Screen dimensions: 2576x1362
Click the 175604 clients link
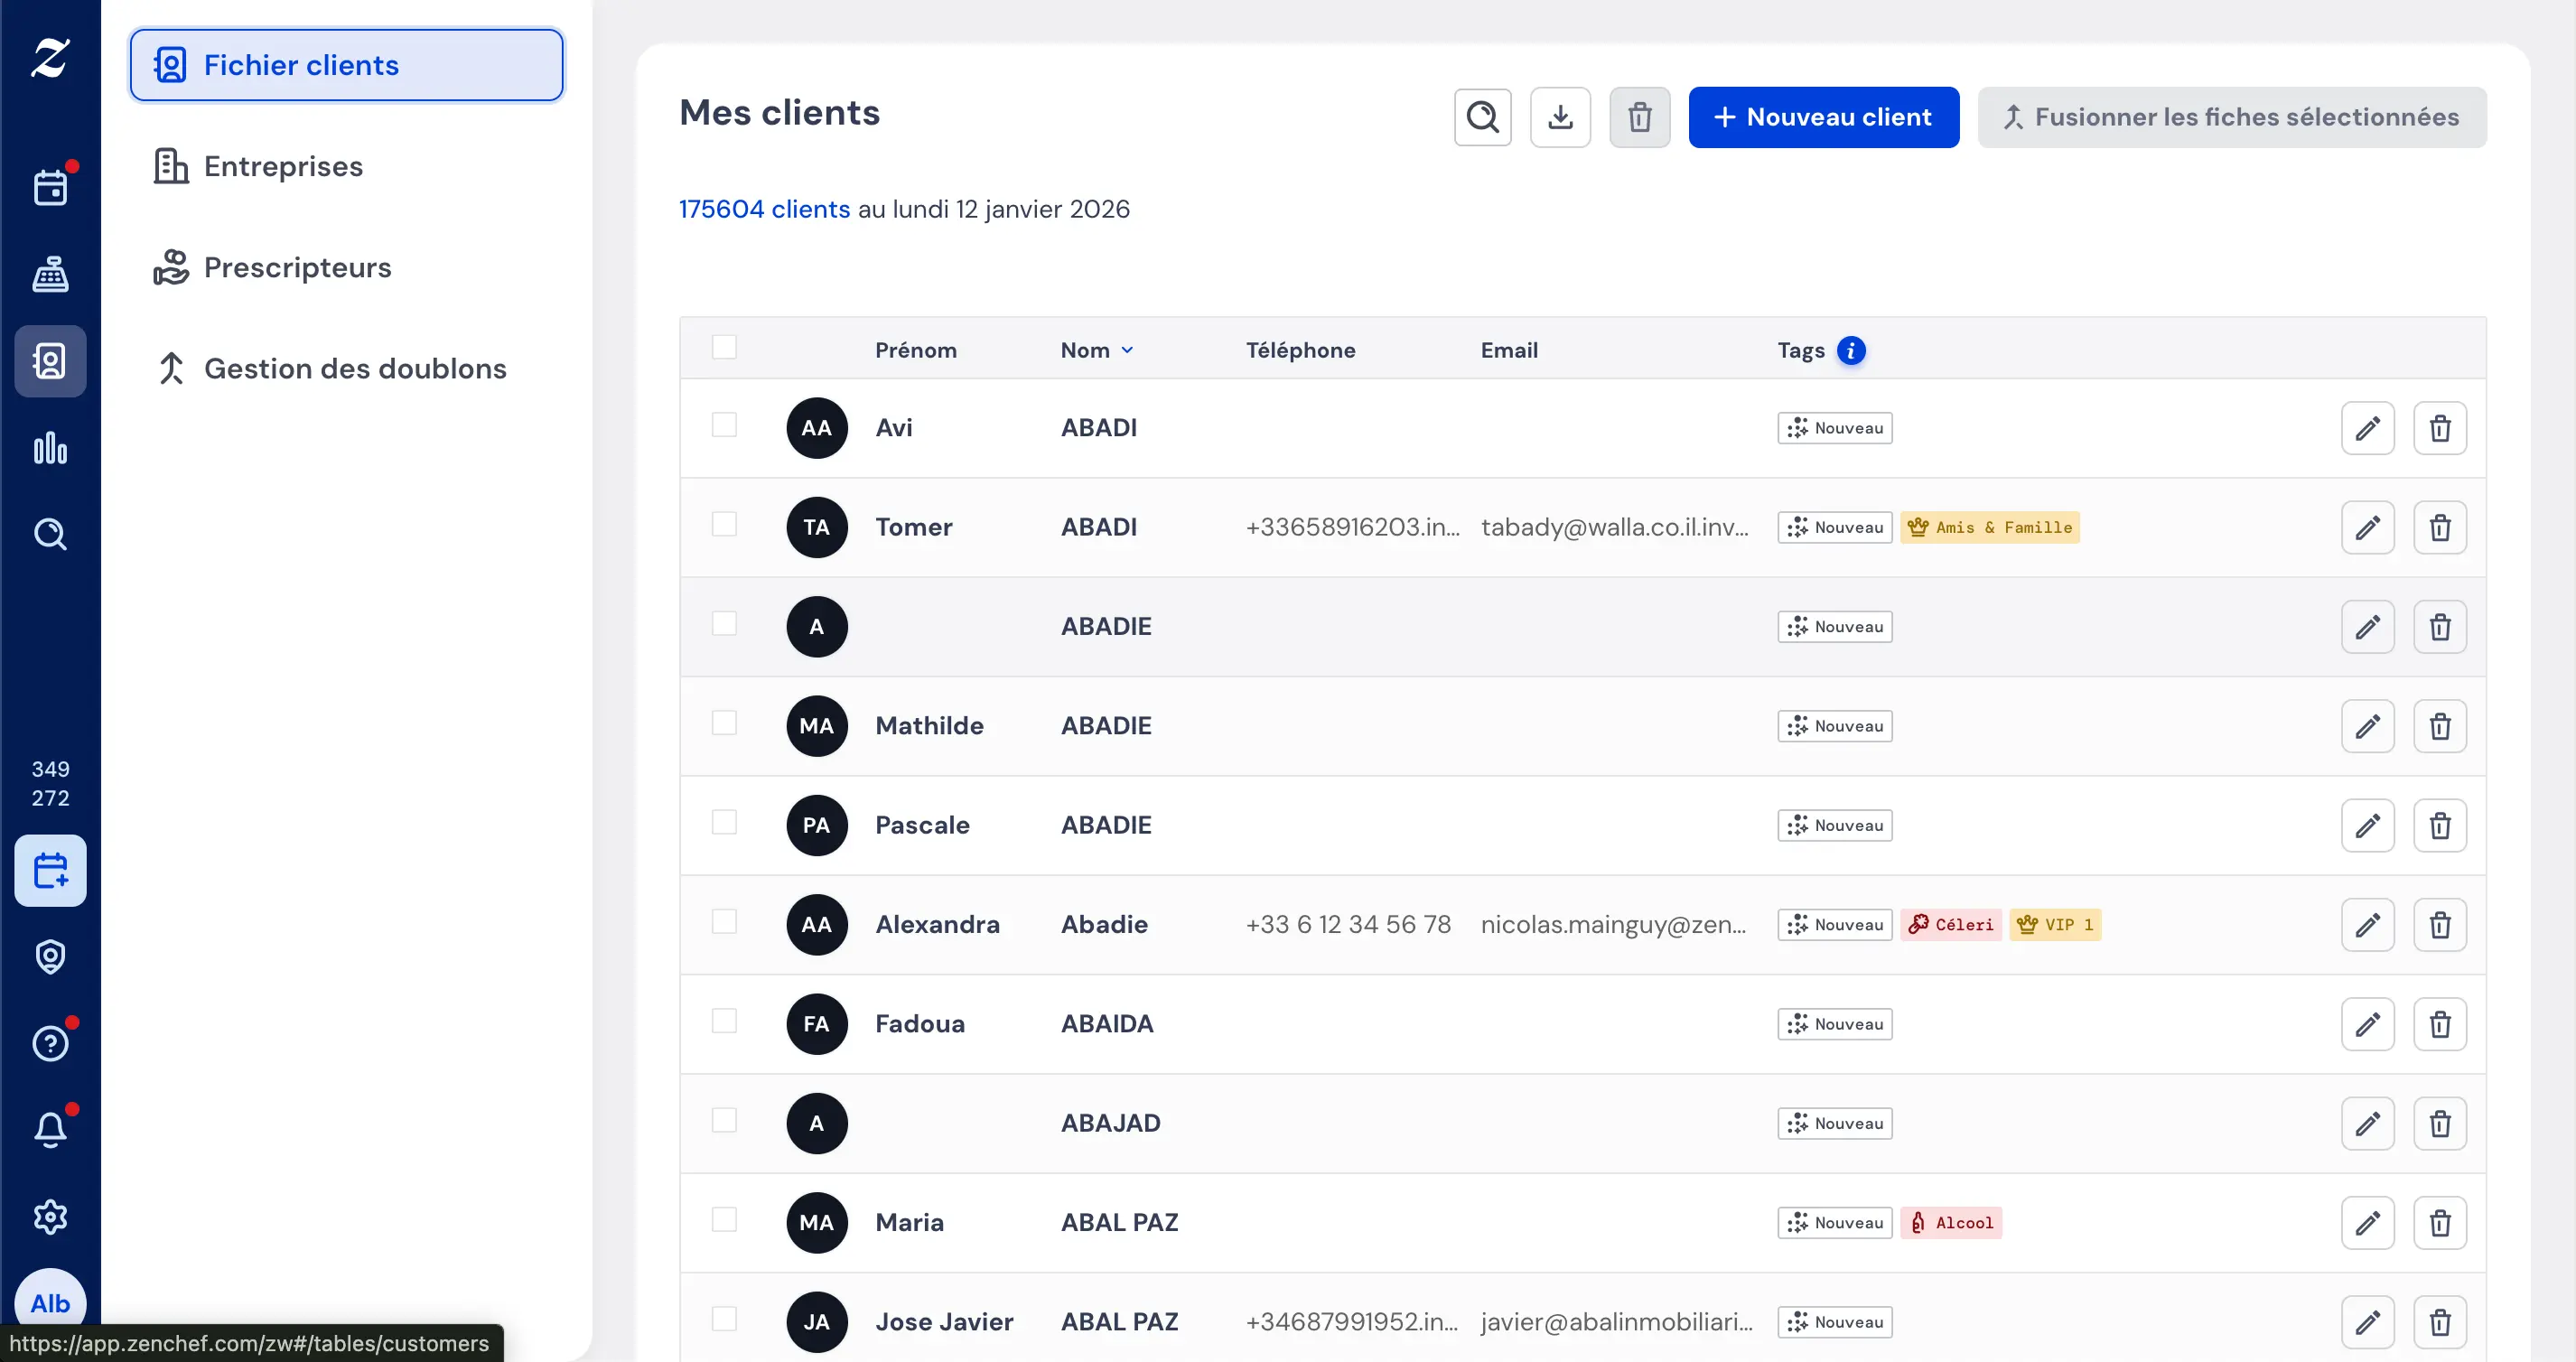pos(764,209)
